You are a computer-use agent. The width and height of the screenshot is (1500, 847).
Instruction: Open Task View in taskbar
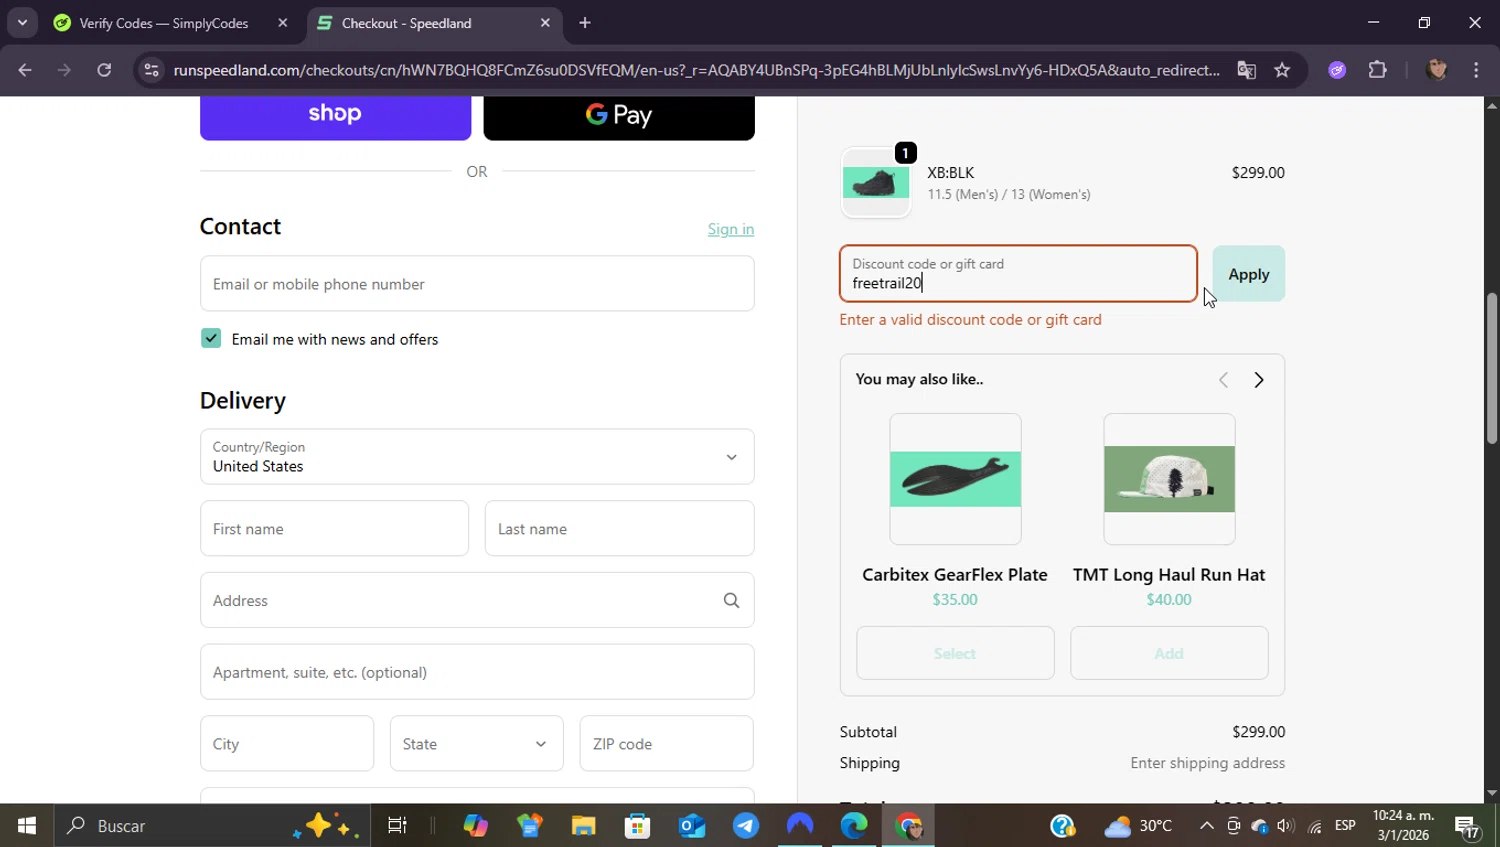coord(397,826)
